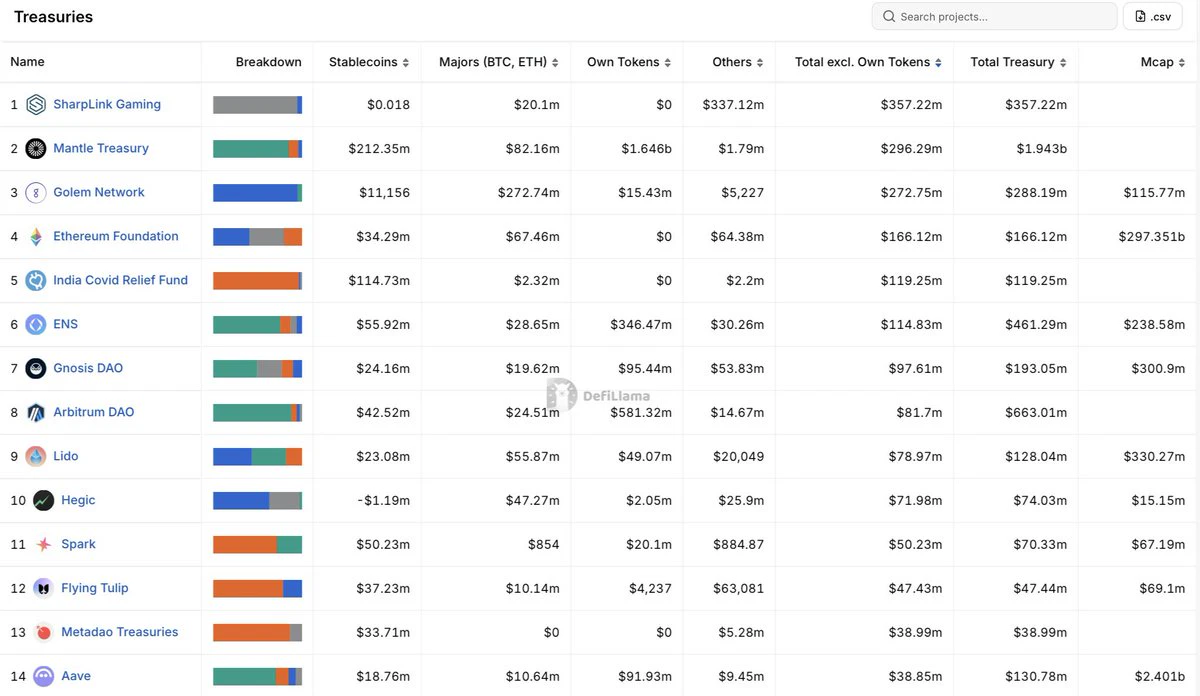Screen dimensions: 1200x696
Task: Click the Ethereum Foundation logo icon
Action: 36,236
